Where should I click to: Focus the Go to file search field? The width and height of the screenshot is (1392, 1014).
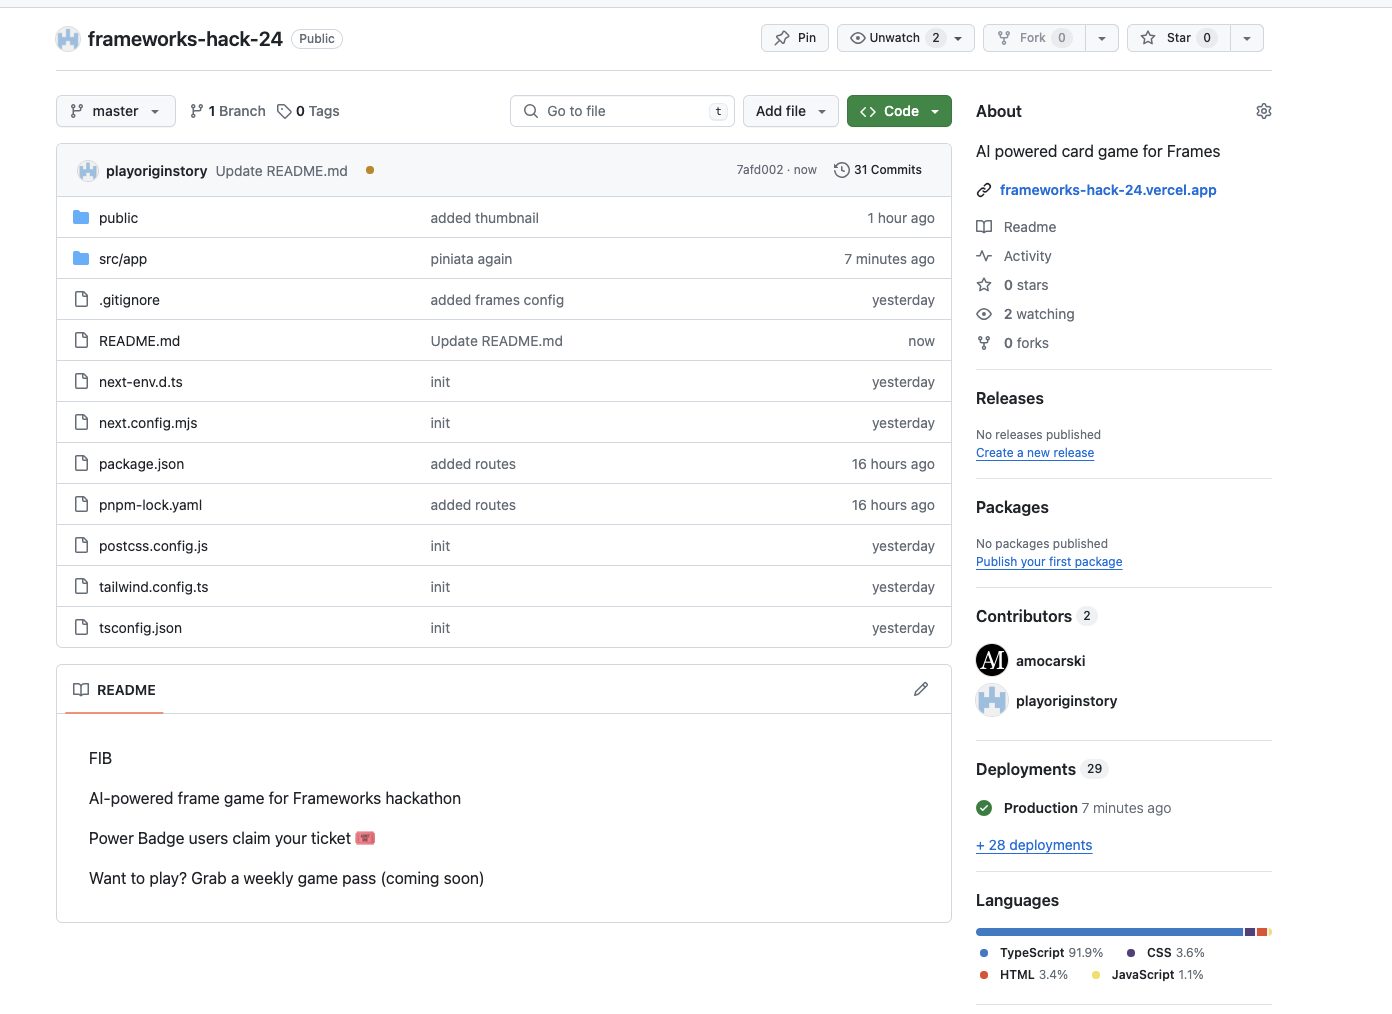tap(622, 111)
